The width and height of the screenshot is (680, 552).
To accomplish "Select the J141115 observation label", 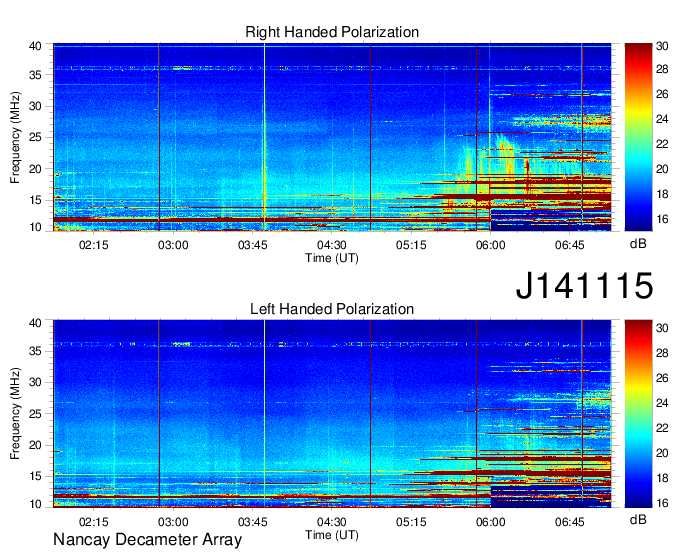I will [x=584, y=285].
